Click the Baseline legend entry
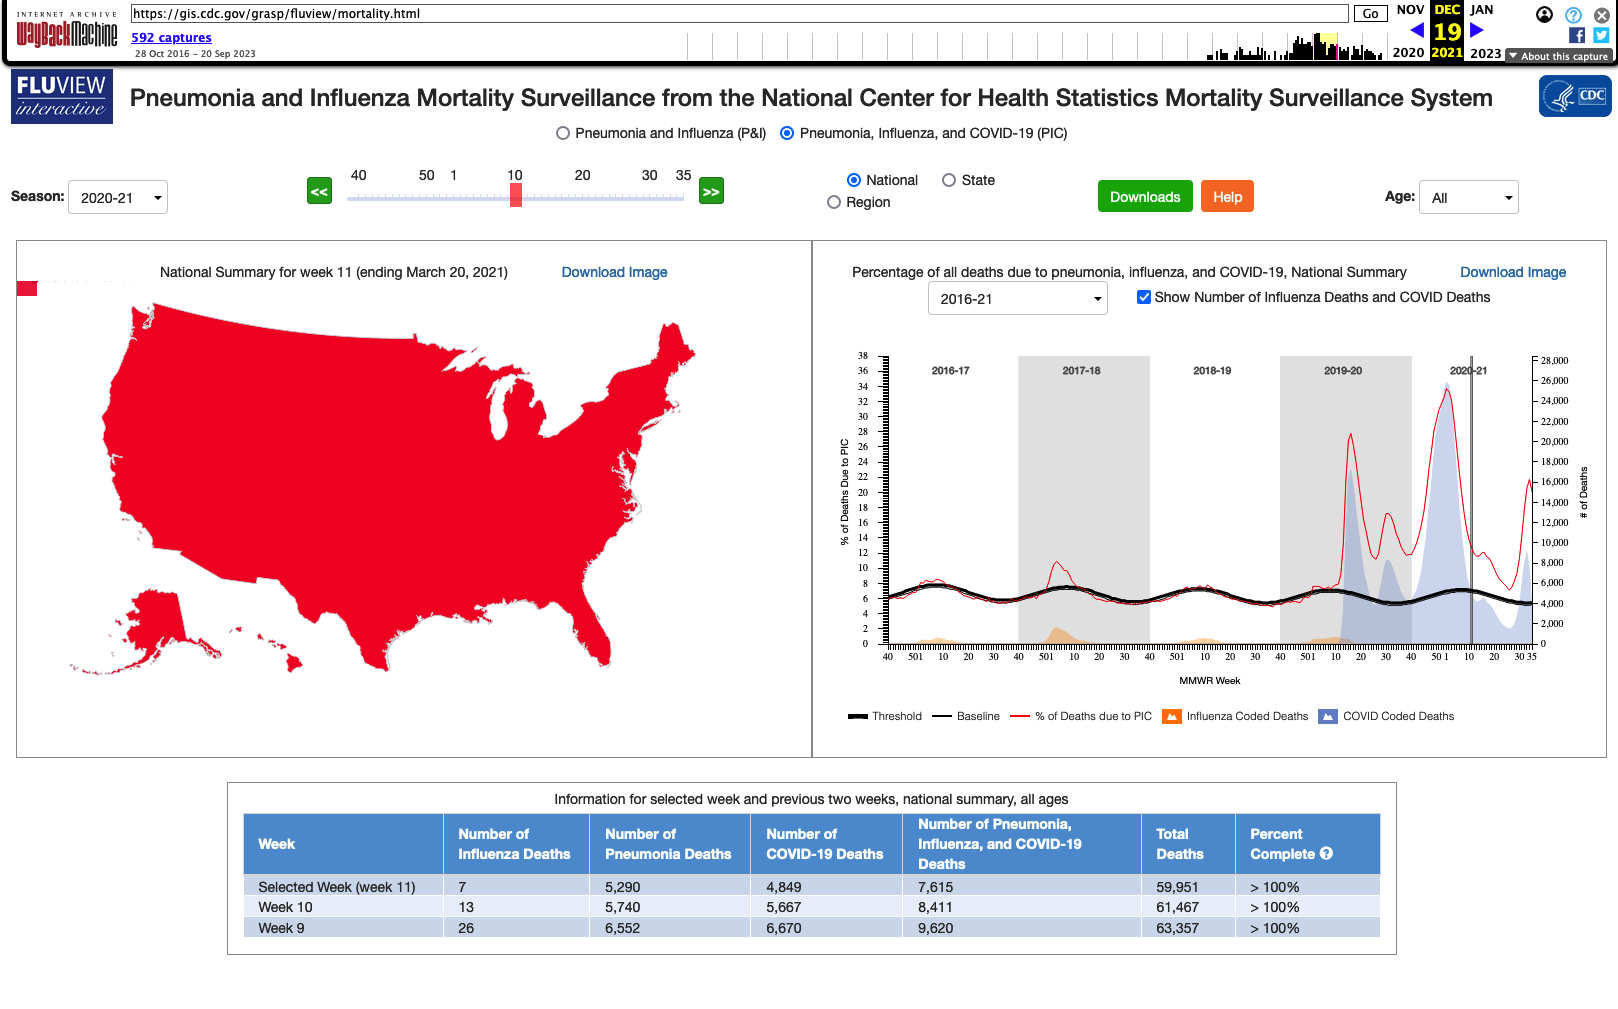 click(x=966, y=716)
